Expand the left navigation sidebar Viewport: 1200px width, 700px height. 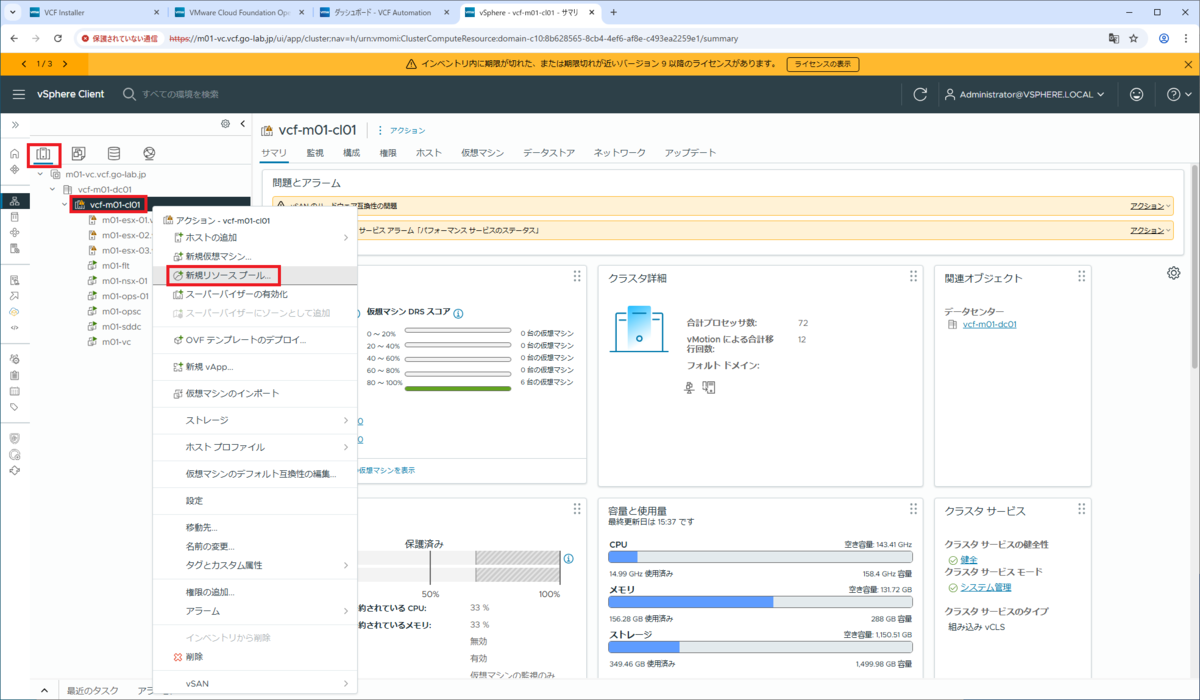tap(14, 125)
